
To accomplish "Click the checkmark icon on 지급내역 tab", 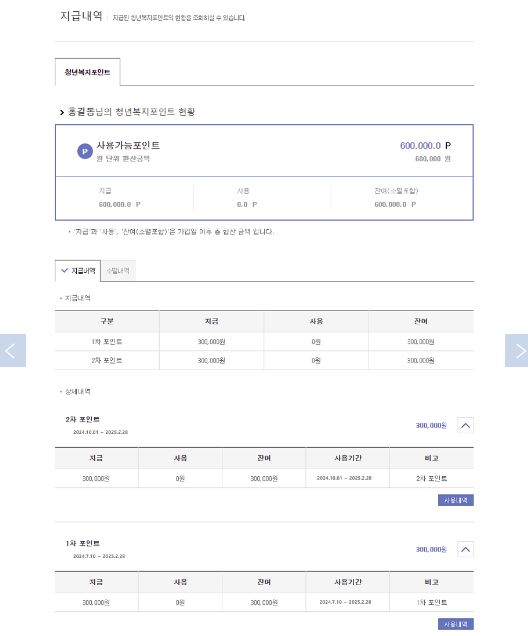I will tap(64, 271).
